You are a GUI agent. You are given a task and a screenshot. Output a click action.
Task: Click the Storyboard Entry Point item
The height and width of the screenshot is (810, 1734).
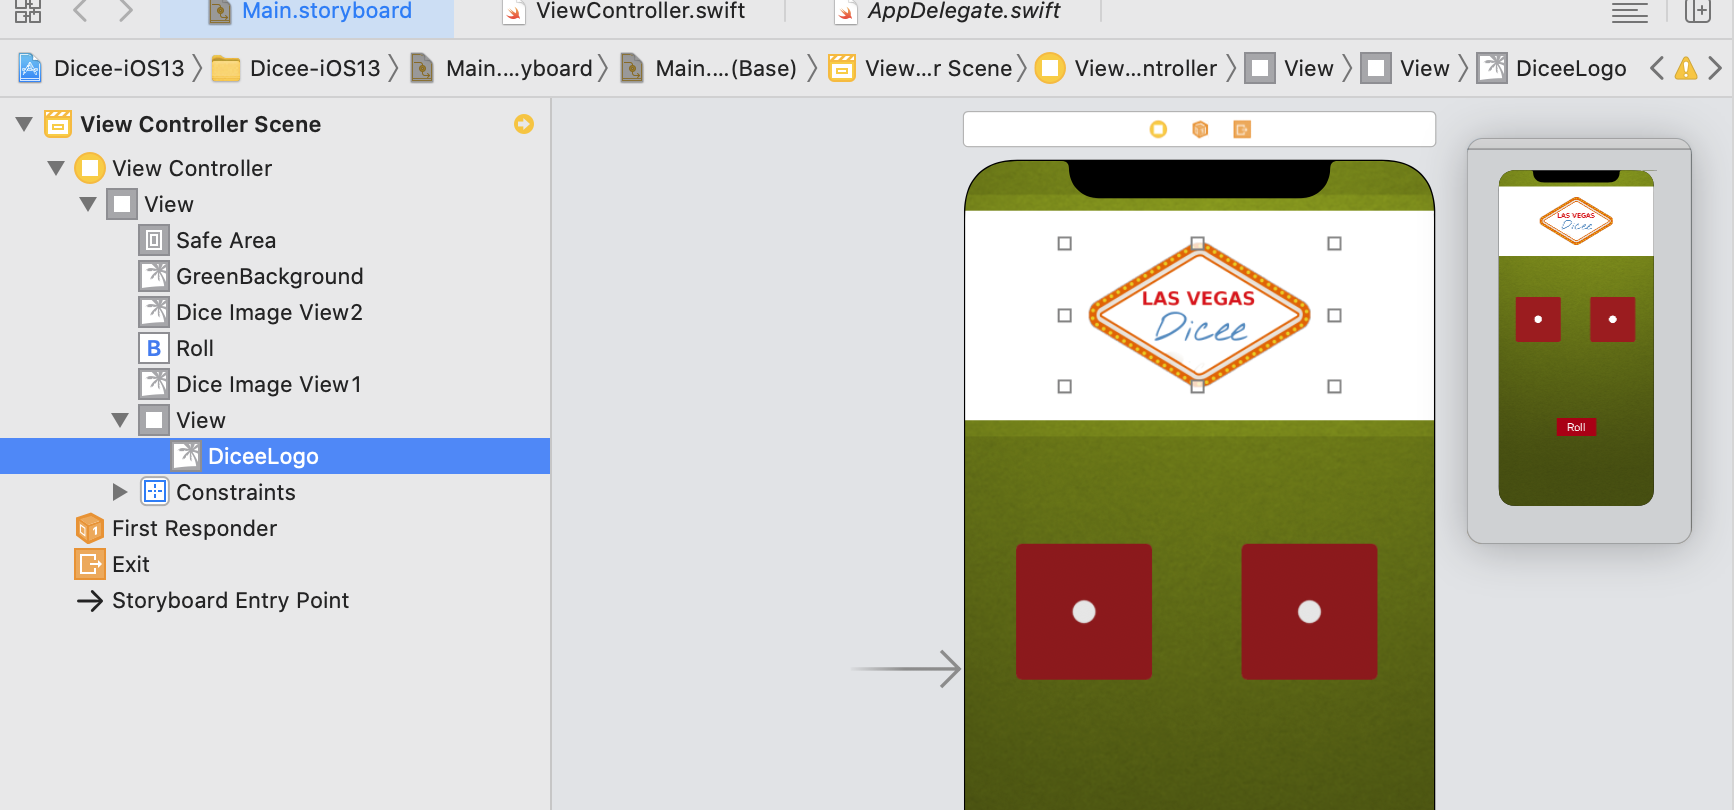[230, 600]
